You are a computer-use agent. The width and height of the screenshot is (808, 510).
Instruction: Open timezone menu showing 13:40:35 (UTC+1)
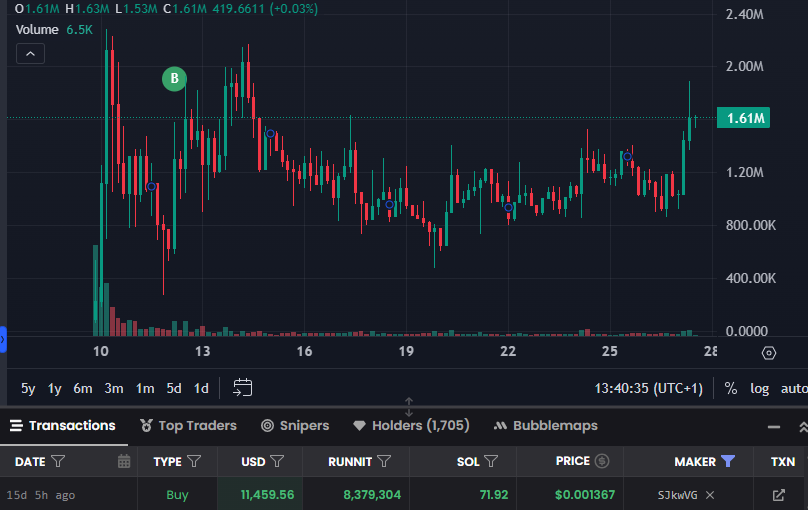(x=649, y=388)
